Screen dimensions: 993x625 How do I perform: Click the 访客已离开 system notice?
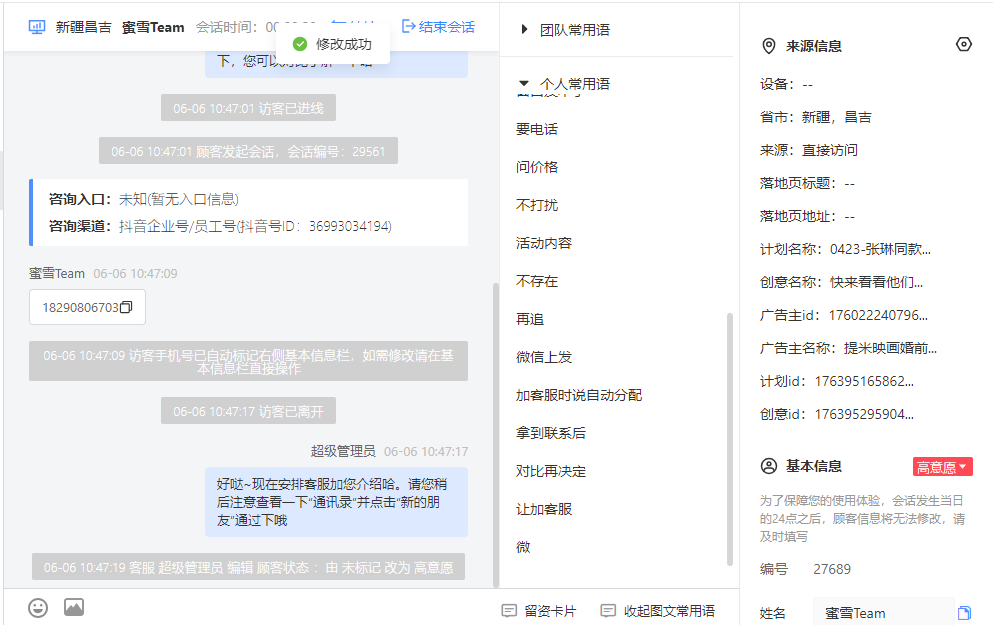click(x=248, y=412)
